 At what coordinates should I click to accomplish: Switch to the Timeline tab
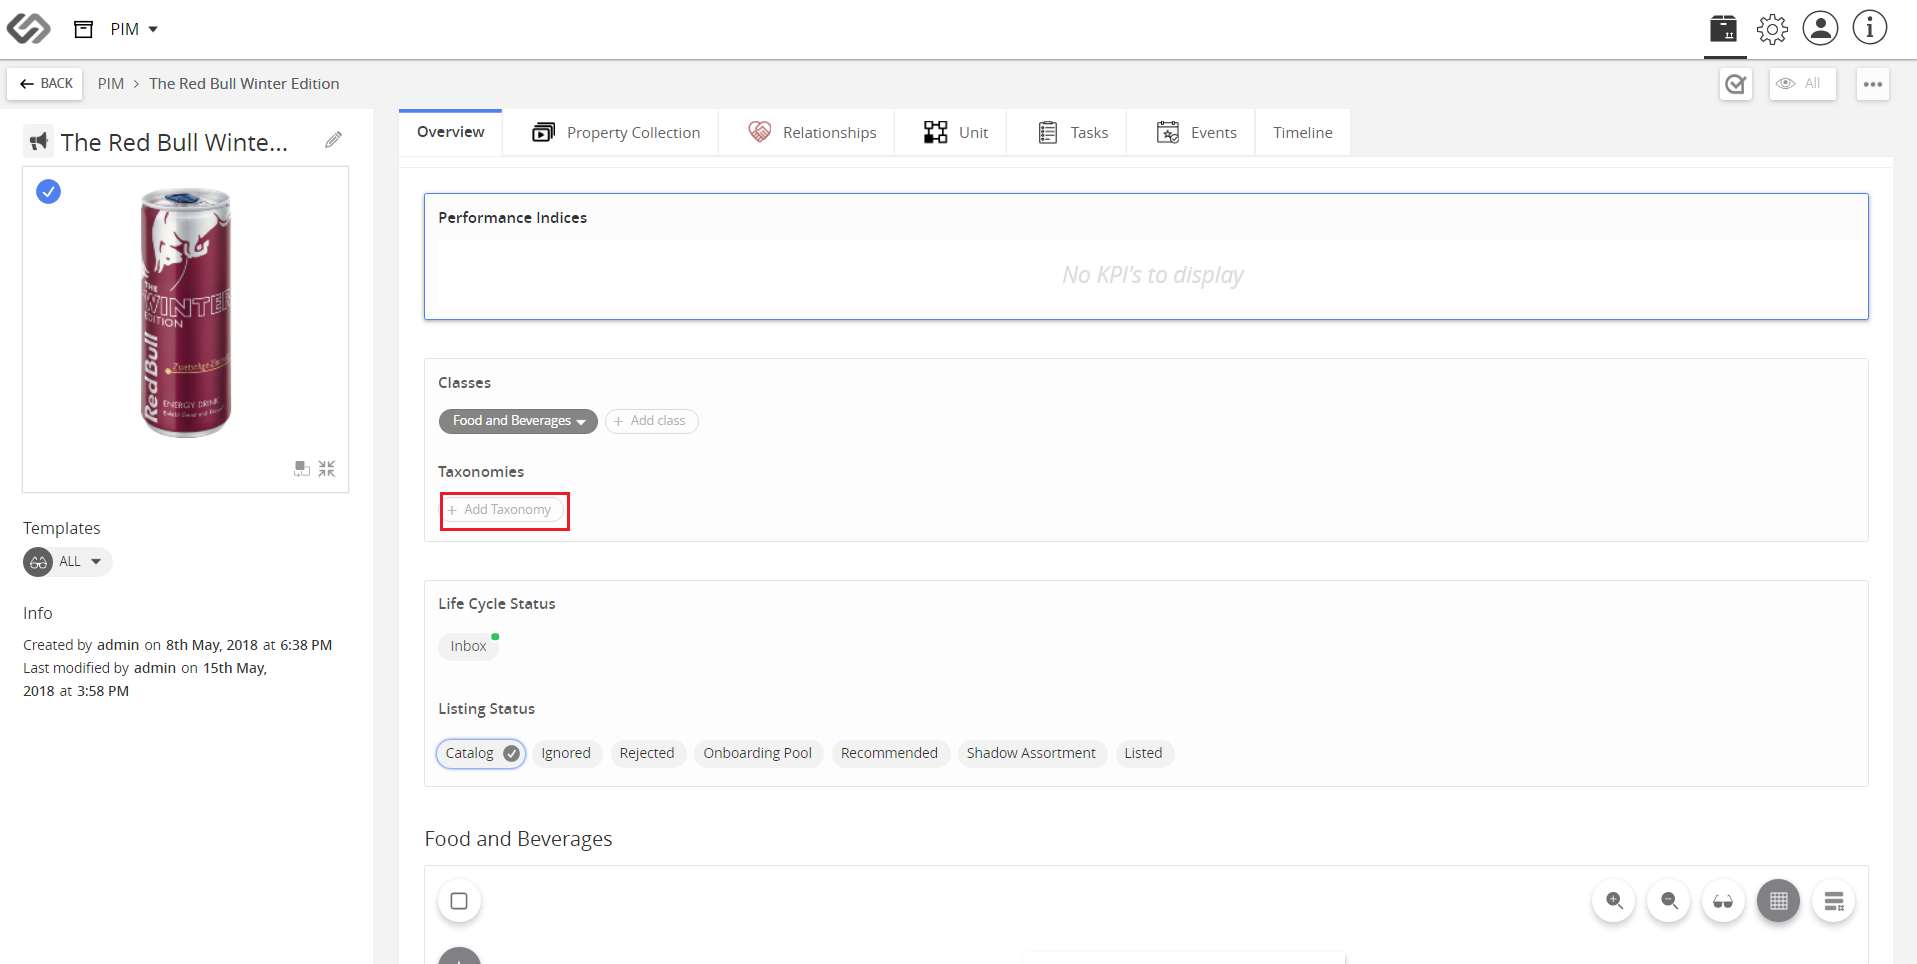point(1302,132)
